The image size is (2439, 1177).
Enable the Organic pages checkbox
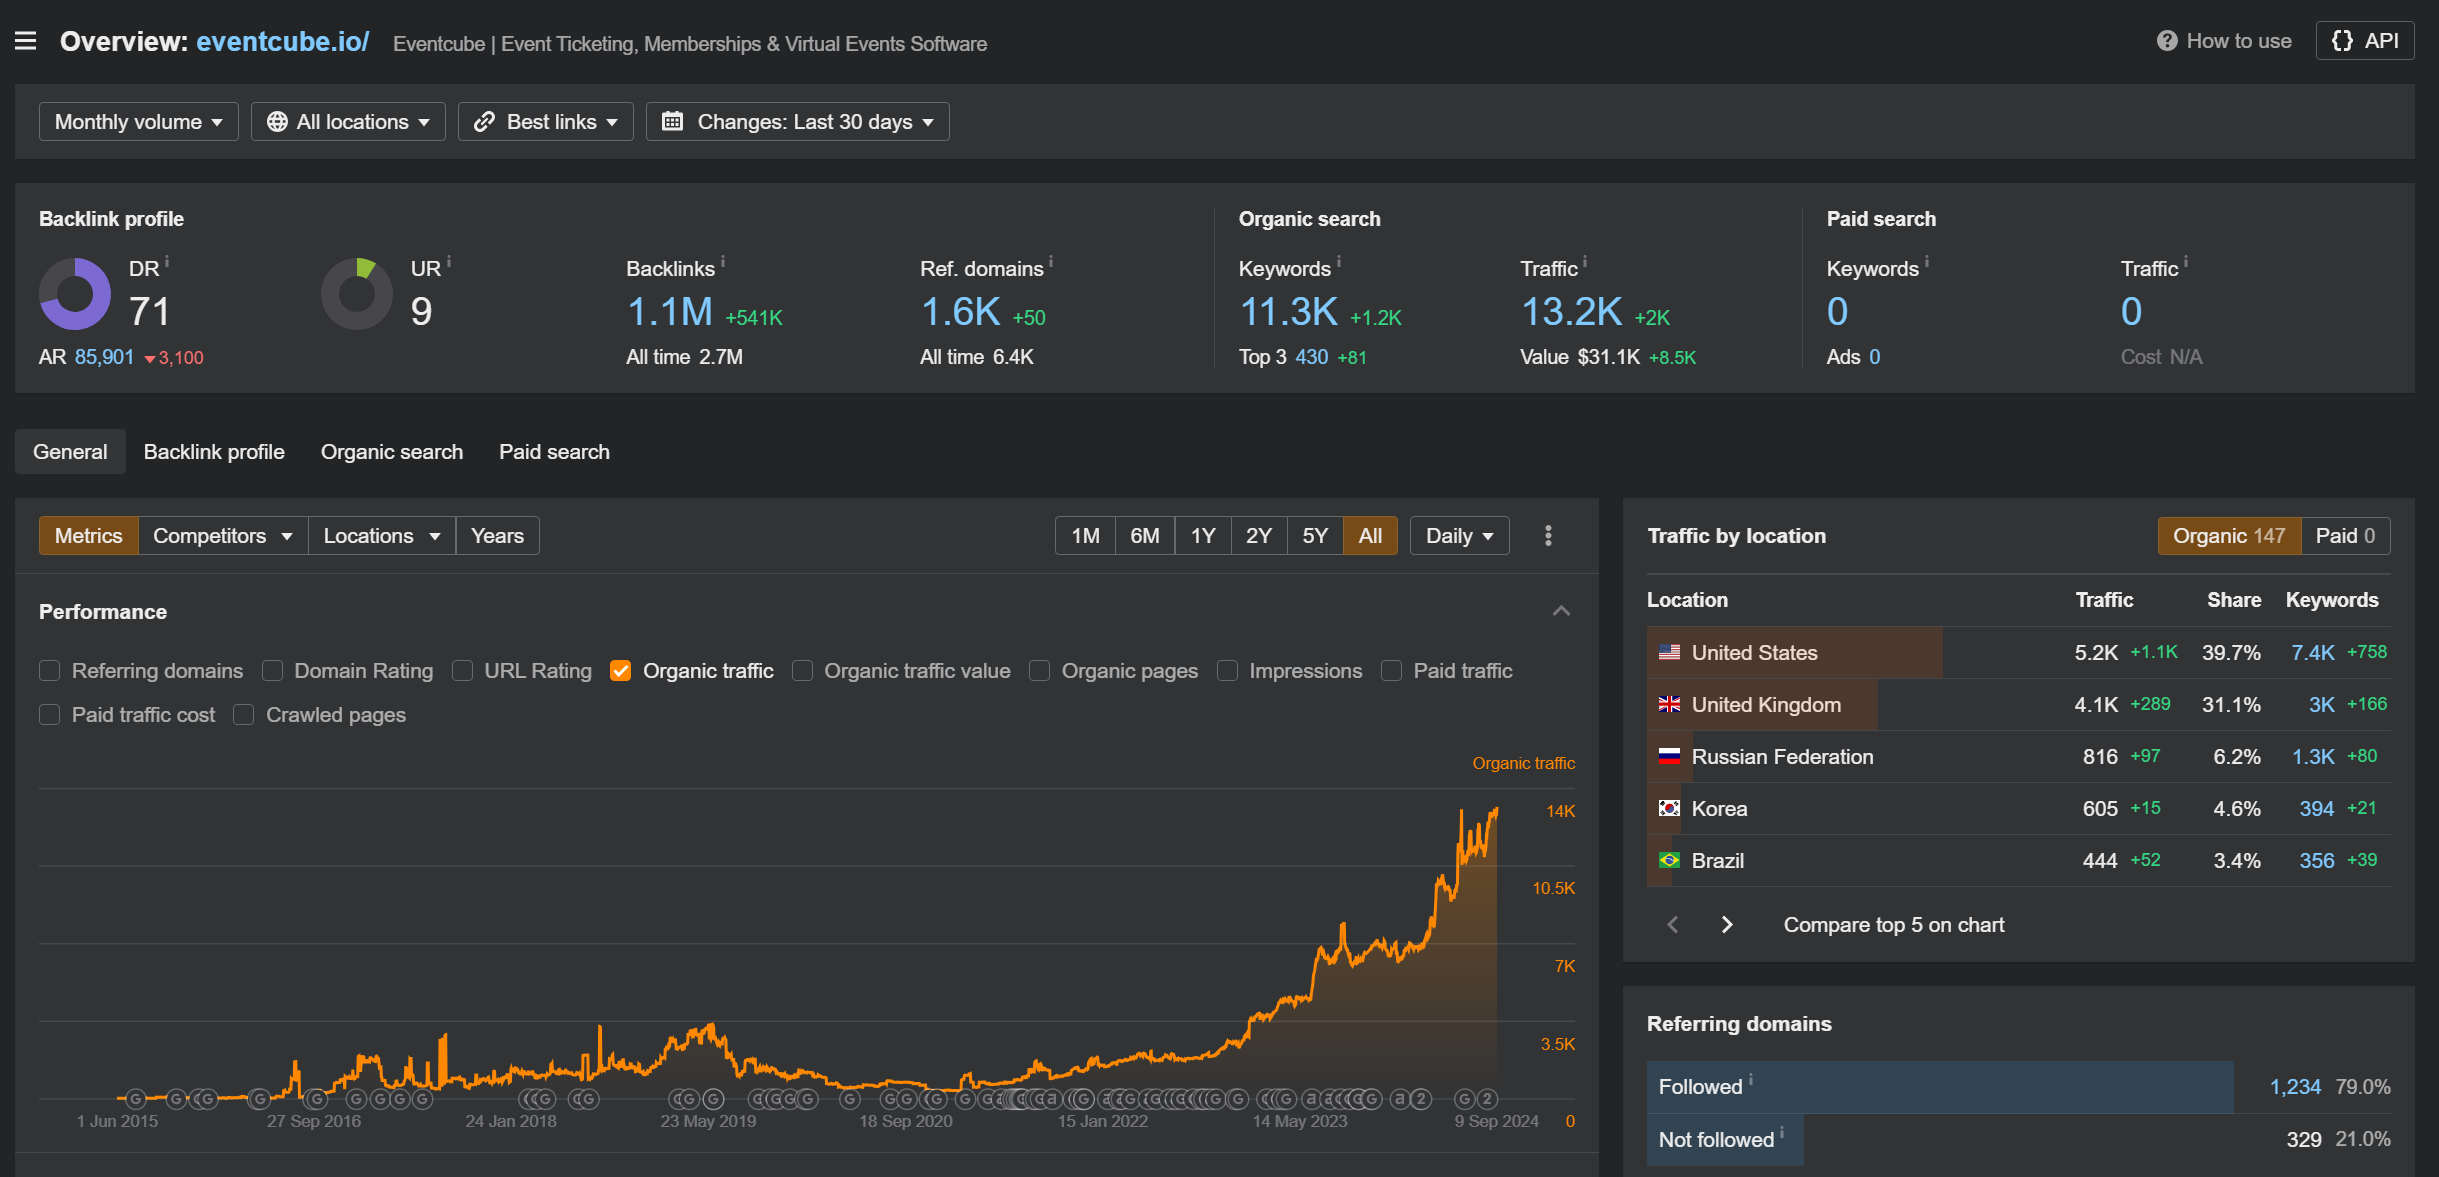[x=1040, y=670]
